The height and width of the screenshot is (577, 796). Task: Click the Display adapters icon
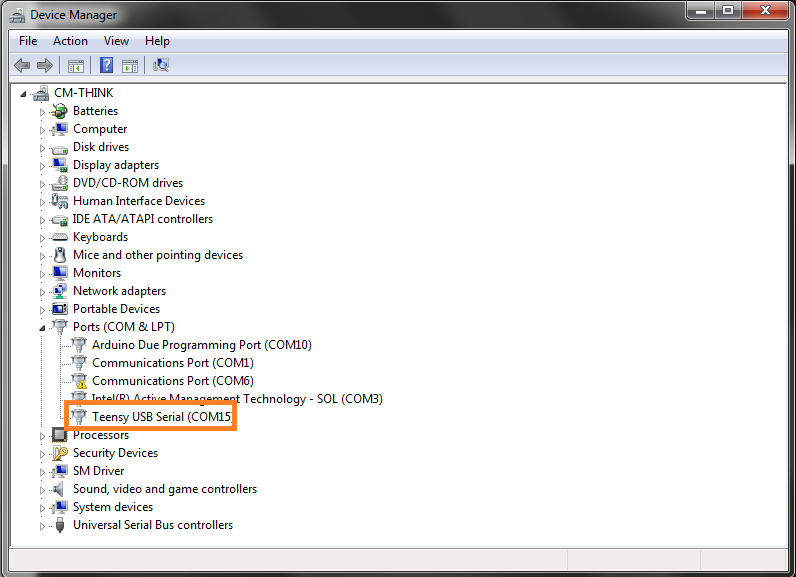[60, 165]
